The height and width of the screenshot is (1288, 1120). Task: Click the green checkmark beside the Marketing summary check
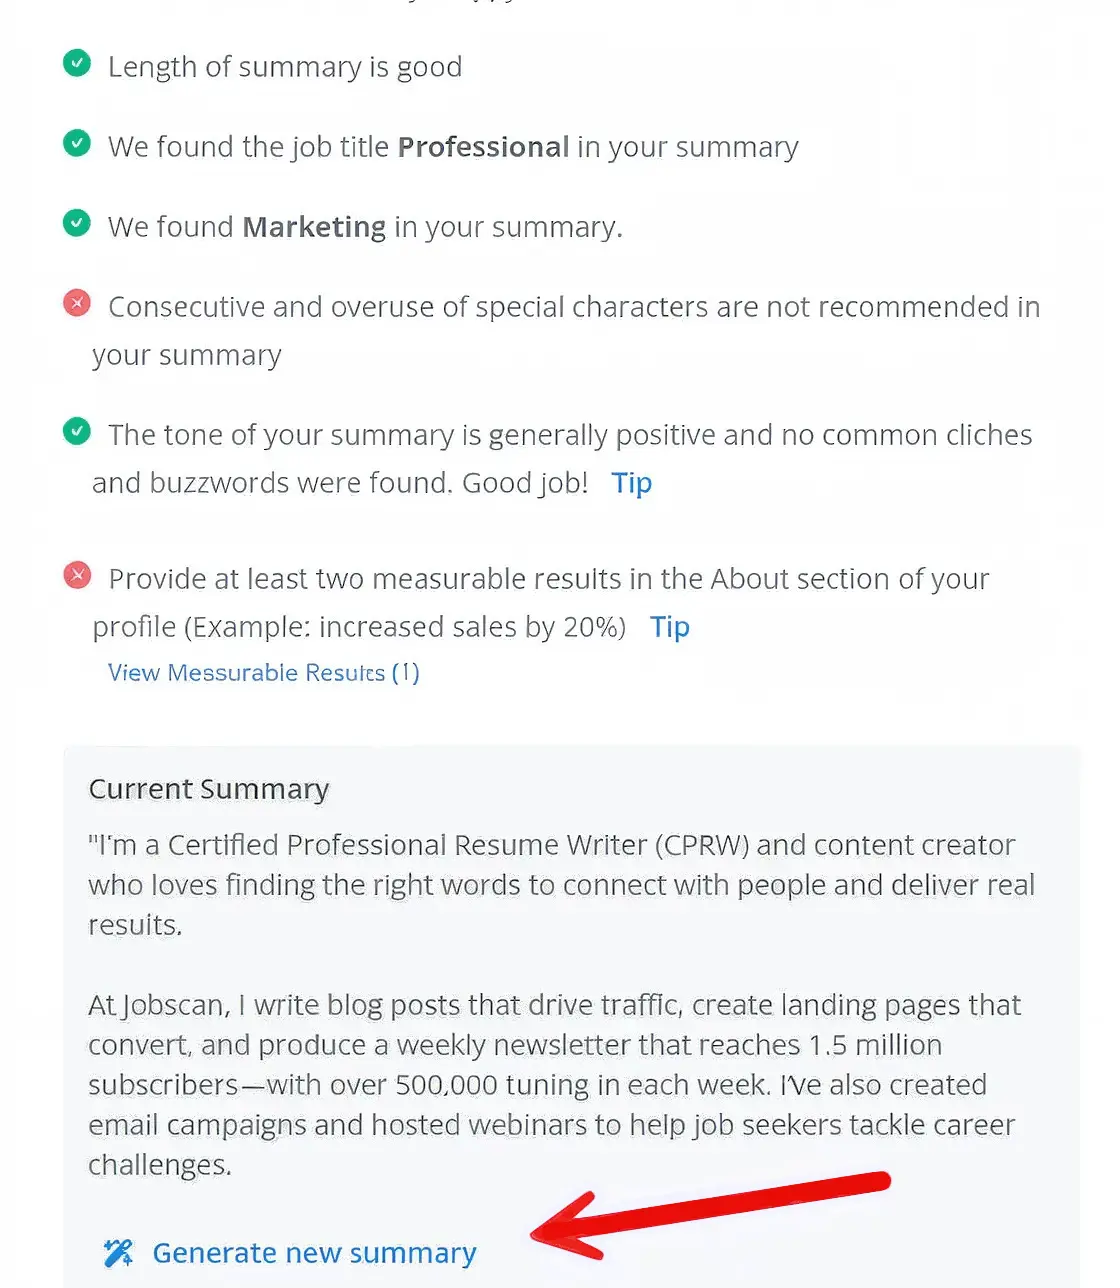coord(77,223)
